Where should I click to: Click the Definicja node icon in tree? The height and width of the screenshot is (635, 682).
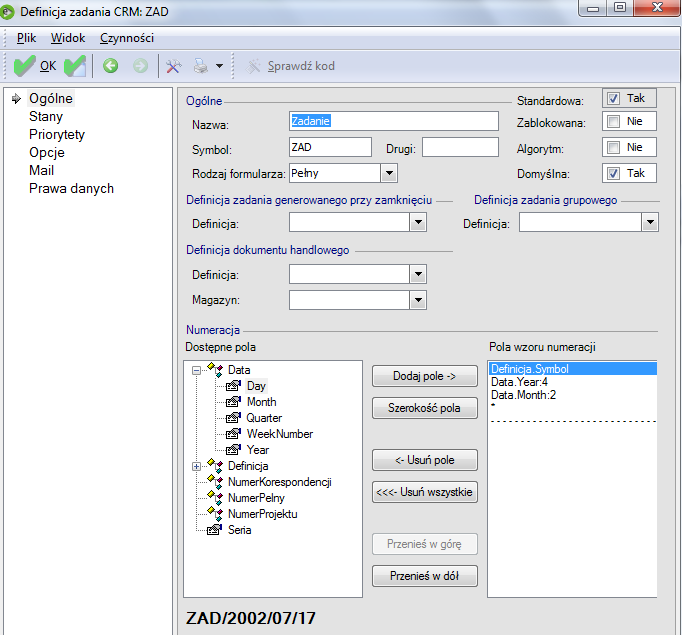[x=215, y=466]
